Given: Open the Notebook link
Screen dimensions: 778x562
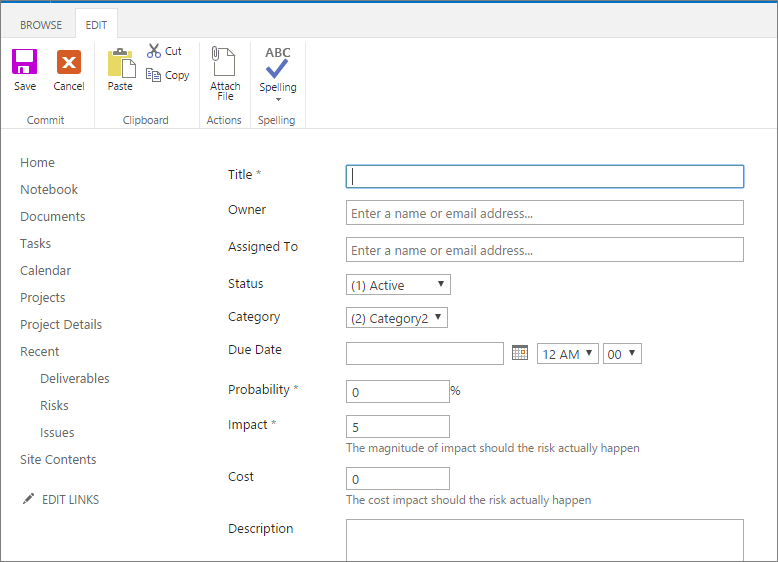Looking at the screenshot, I should coord(49,189).
